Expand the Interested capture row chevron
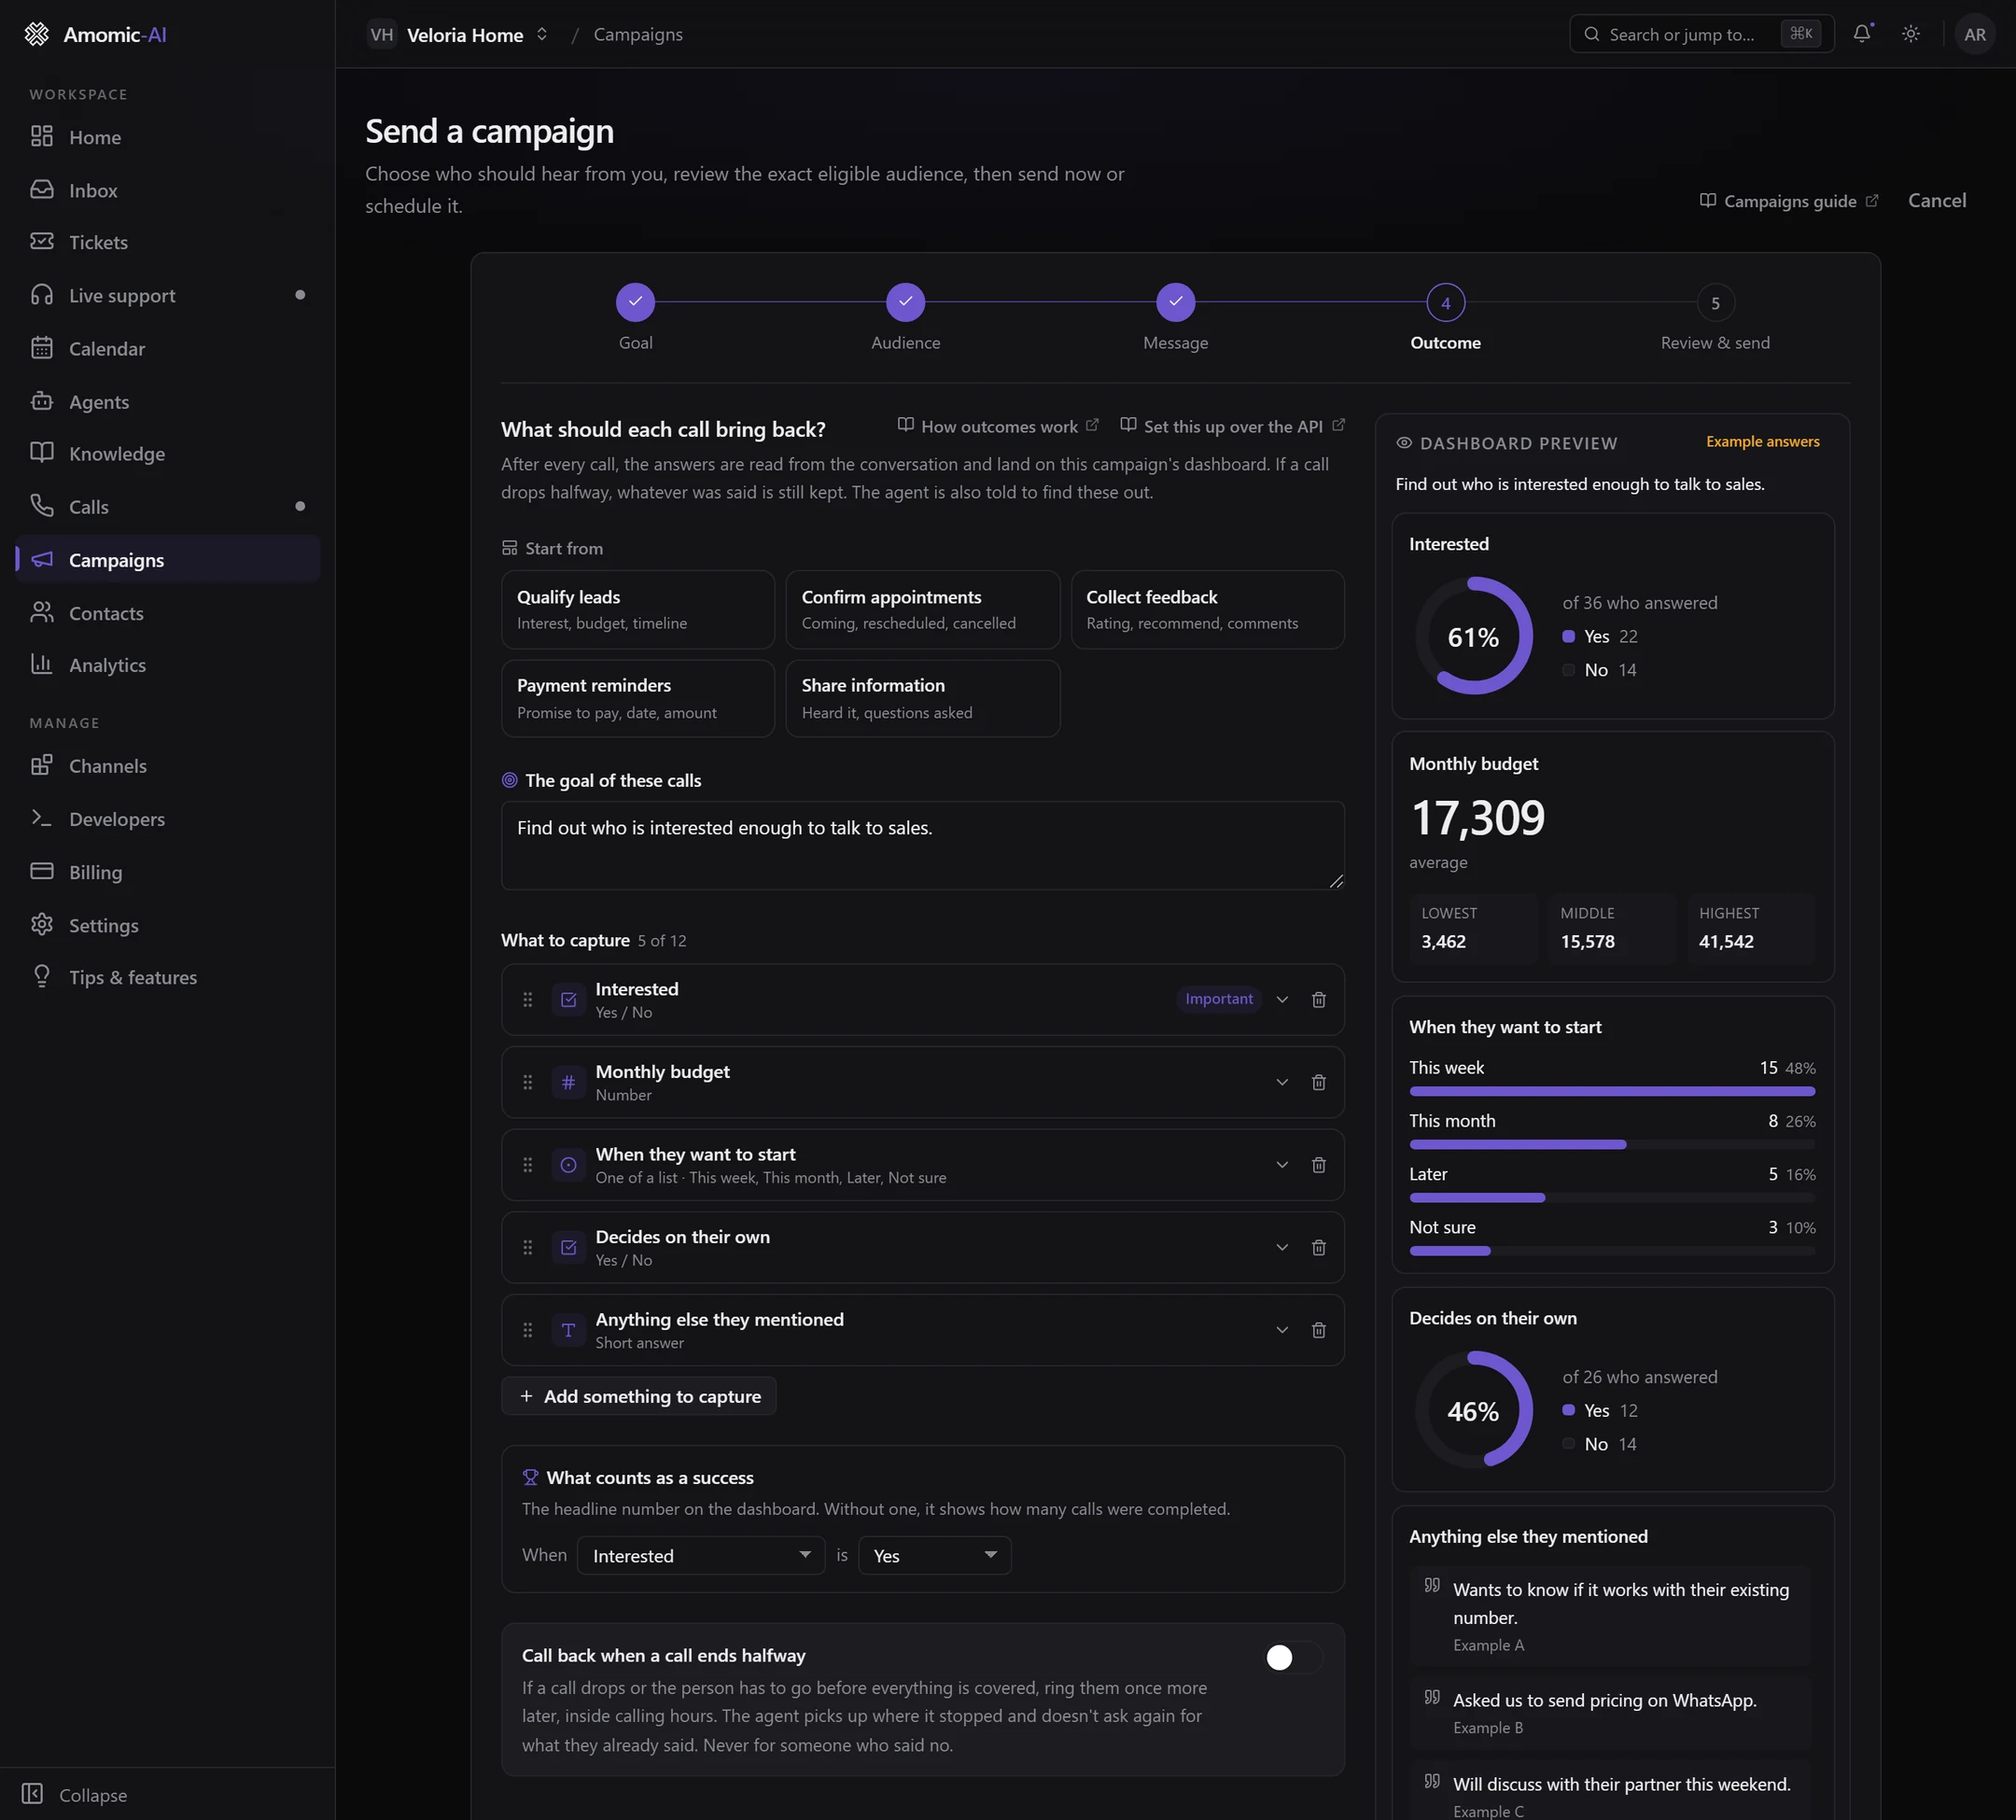This screenshot has width=2016, height=1820. click(x=1282, y=999)
